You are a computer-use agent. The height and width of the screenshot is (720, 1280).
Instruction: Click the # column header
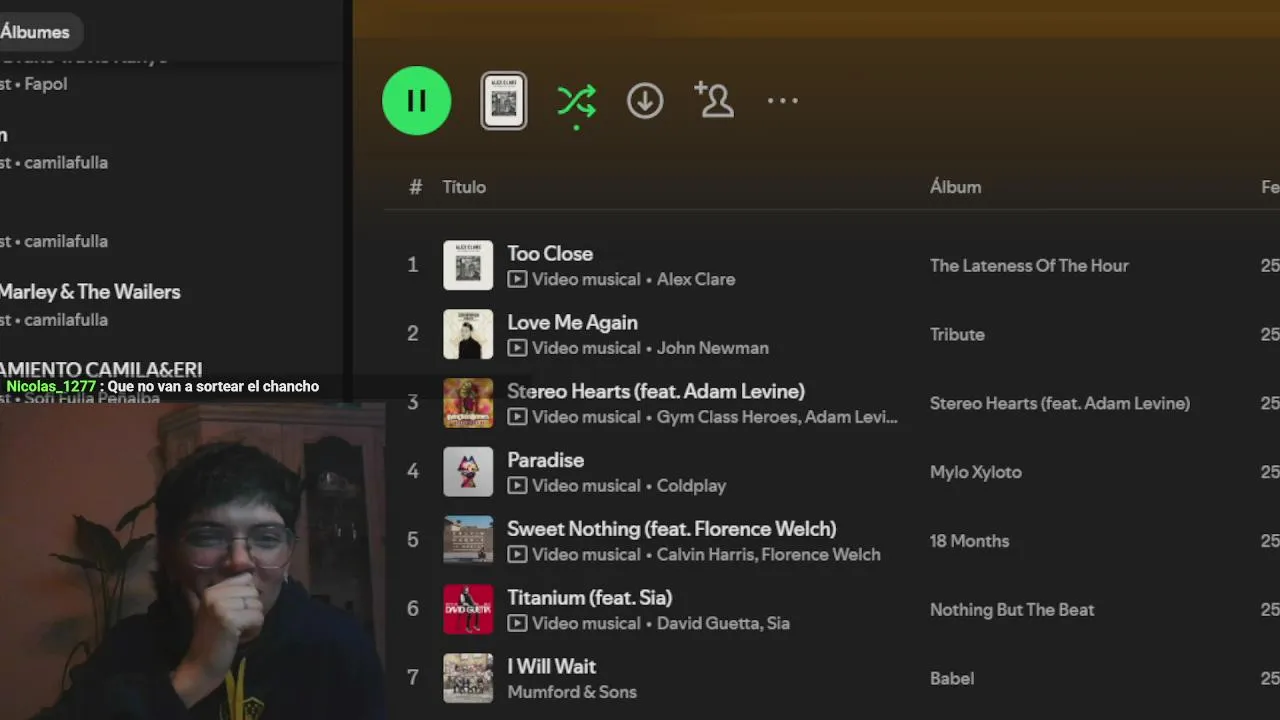coord(416,187)
